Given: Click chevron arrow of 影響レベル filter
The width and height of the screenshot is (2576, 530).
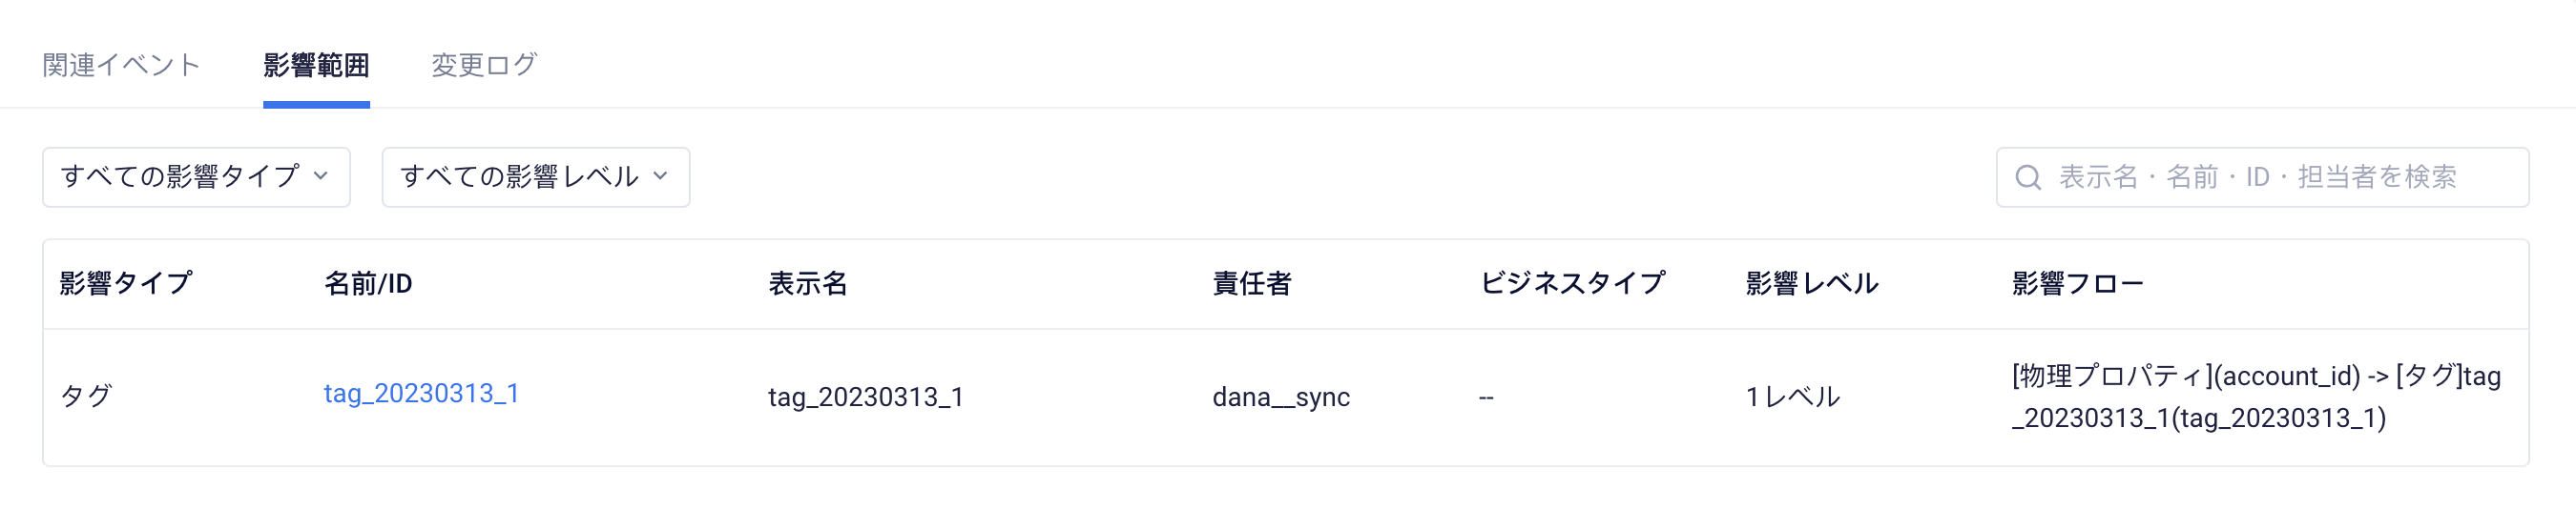Looking at the screenshot, I should 660,176.
